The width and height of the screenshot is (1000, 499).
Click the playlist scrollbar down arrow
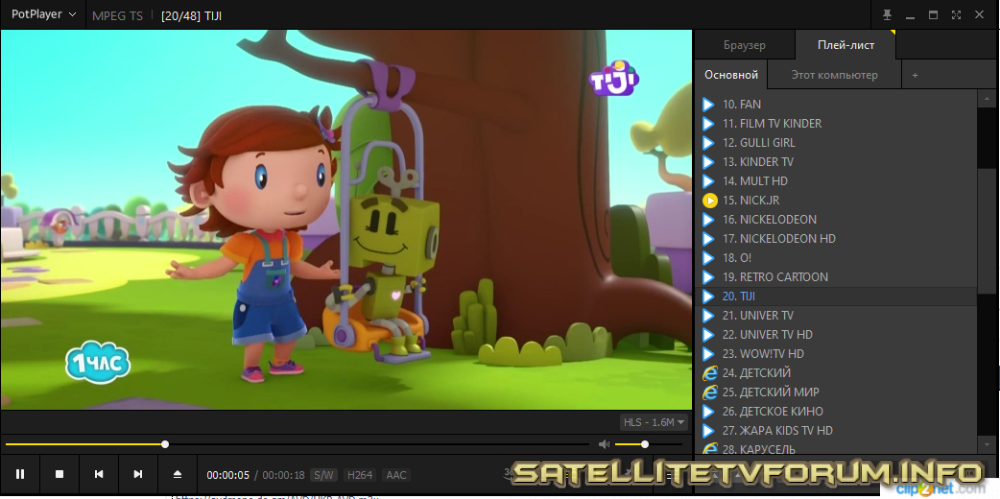click(x=987, y=444)
